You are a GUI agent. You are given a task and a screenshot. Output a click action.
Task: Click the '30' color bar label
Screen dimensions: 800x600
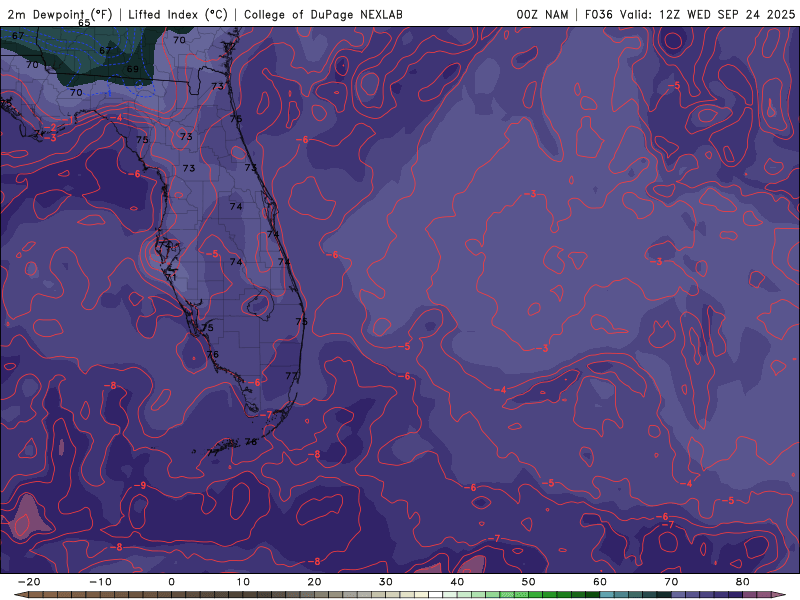(x=386, y=582)
